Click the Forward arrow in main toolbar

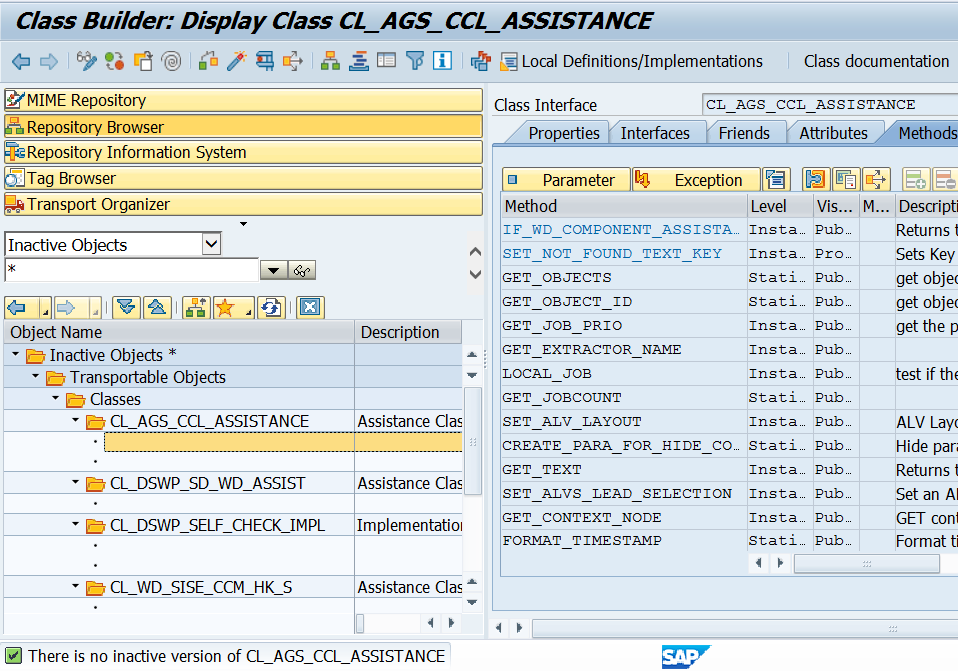[49, 61]
